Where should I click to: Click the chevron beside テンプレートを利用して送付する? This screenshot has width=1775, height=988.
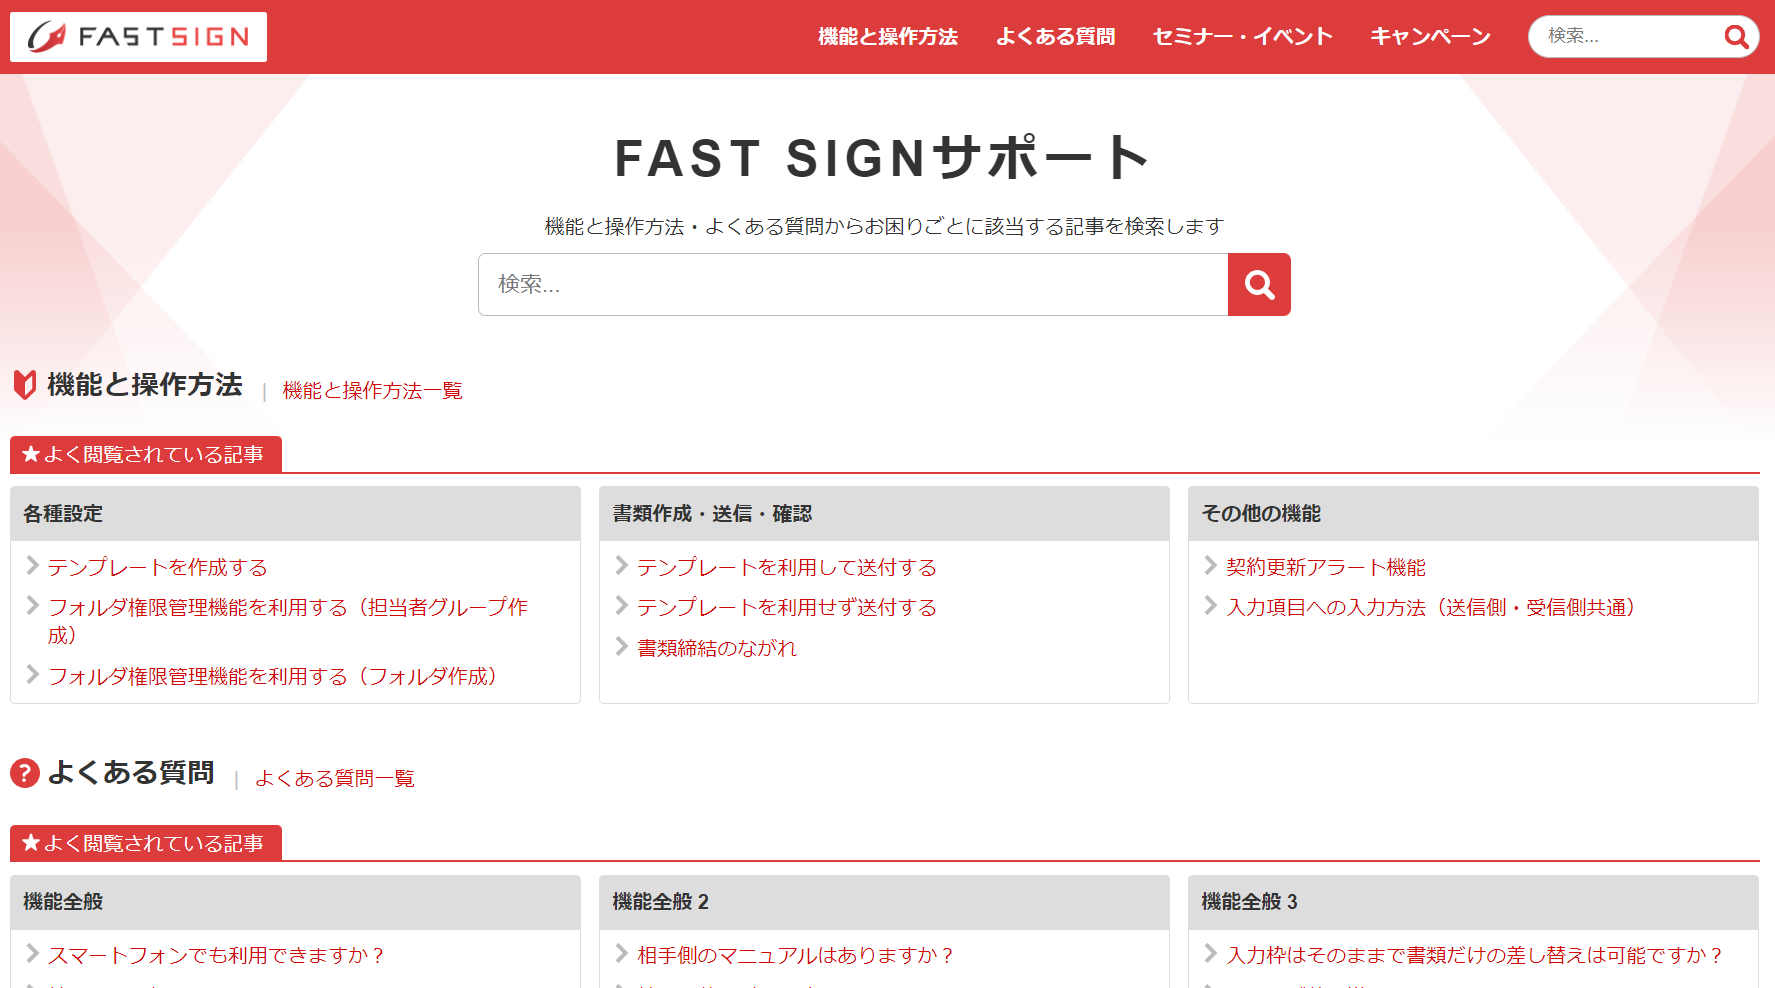pos(621,566)
